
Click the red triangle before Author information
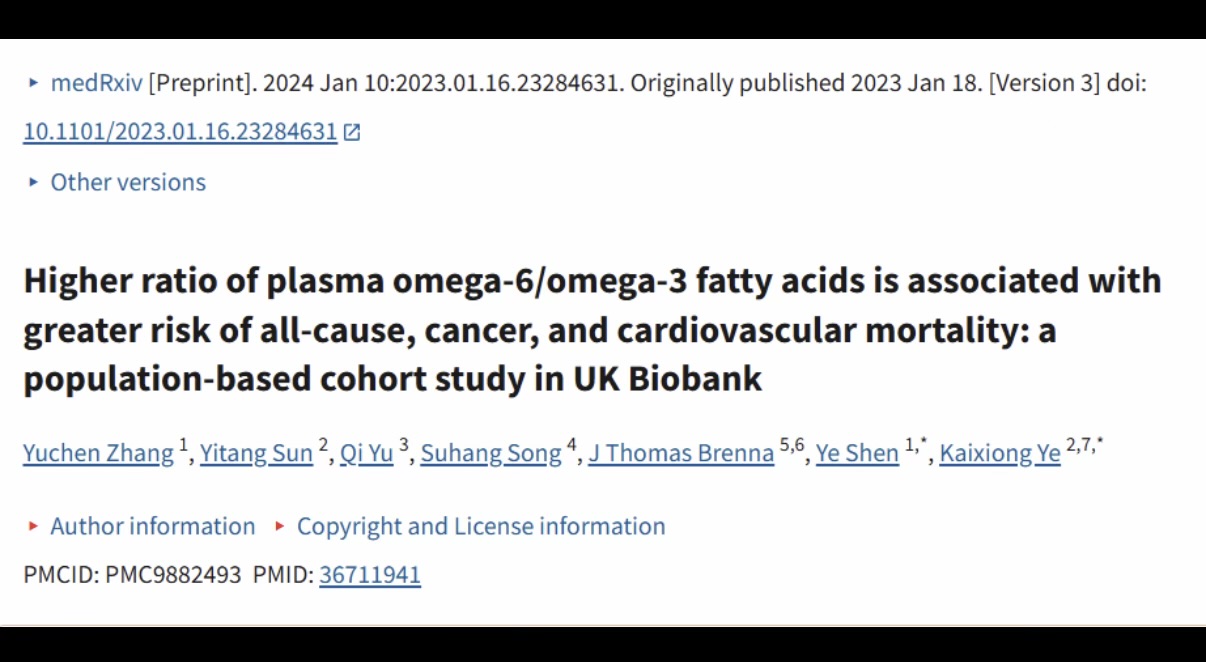pos(33,526)
